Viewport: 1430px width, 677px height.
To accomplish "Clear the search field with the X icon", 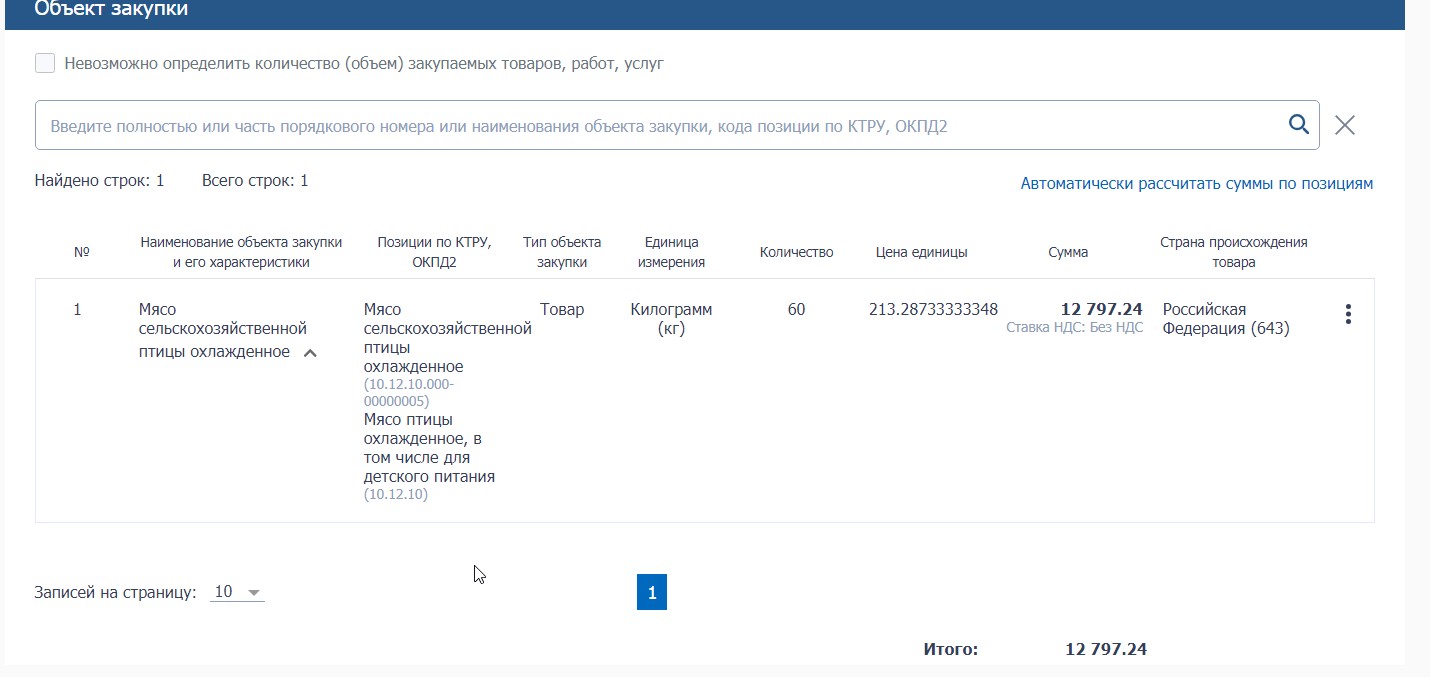I will point(1345,125).
